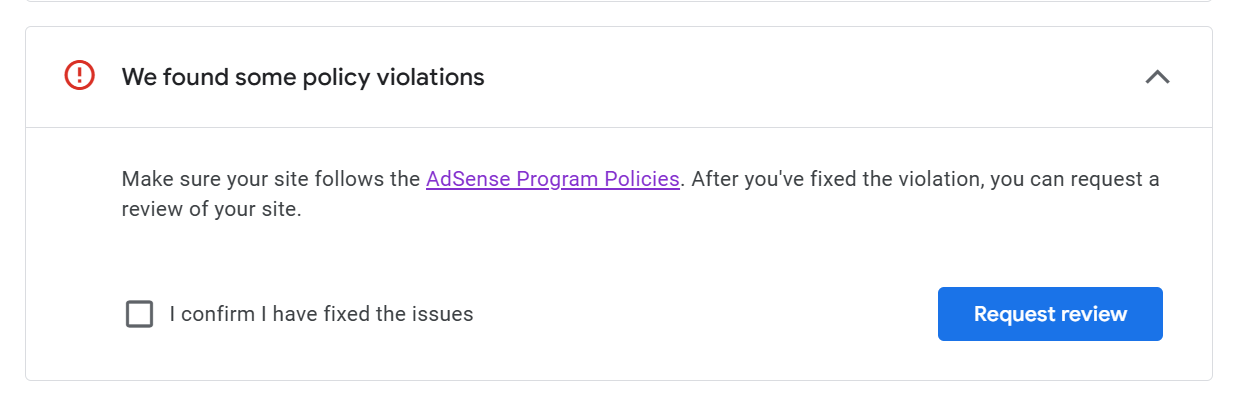Click the word "review" on the blue button
Viewport: 1247px width, 411px height.
(1089, 314)
